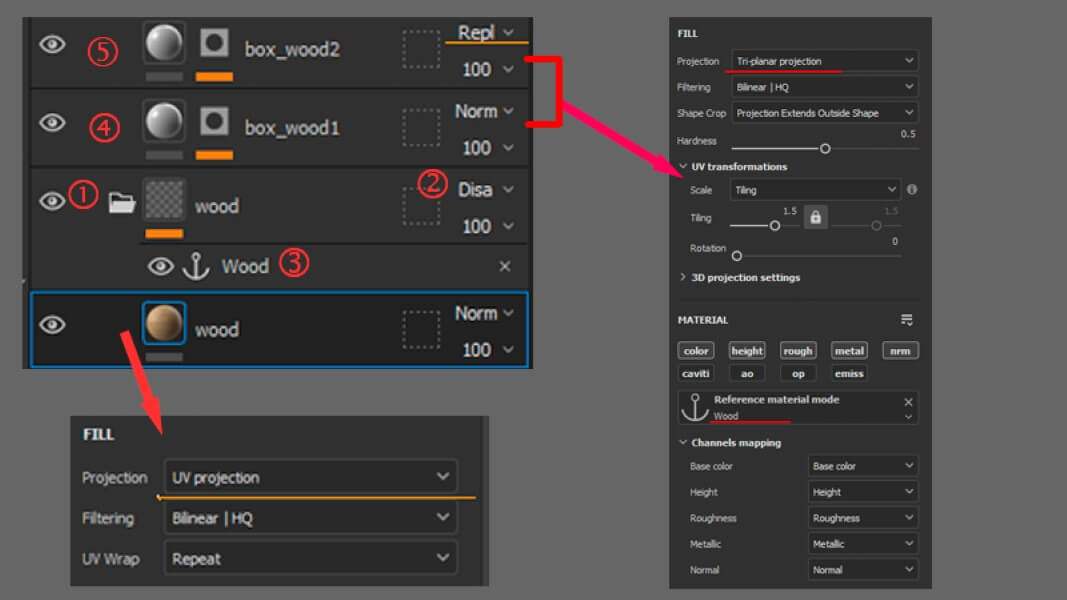Select the wood fill layer material thumbnail
This screenshot has height=600, width=1067.
pyautogui.click(x=164, y=324)
